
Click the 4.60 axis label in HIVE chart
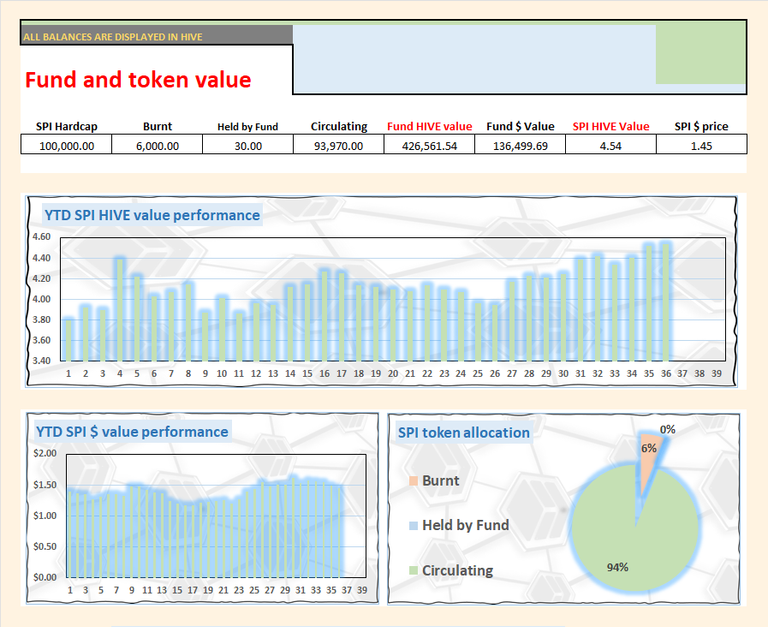41,237
